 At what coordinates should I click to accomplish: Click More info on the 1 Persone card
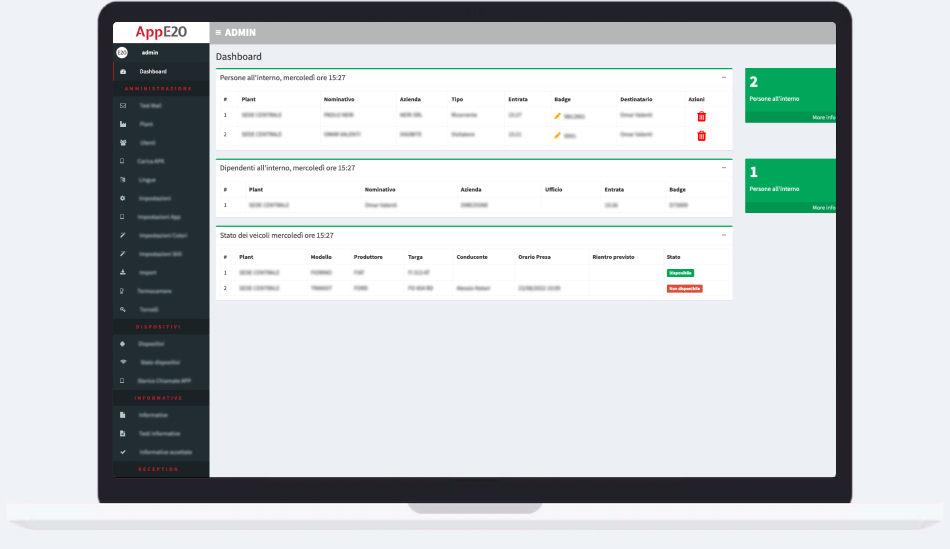823,208
